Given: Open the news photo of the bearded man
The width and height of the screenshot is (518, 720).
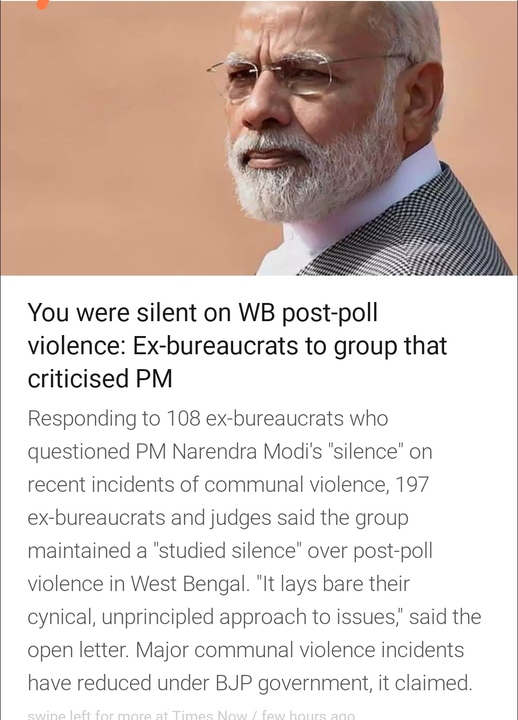Looking at the screenshot, I should tap(259, 138).
